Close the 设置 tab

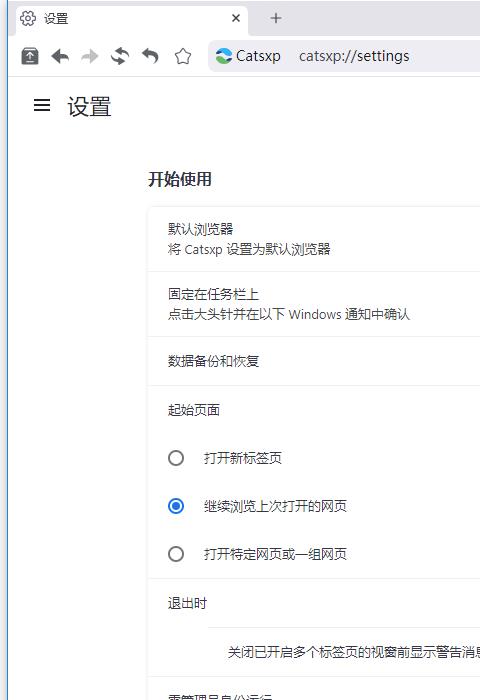236,18
